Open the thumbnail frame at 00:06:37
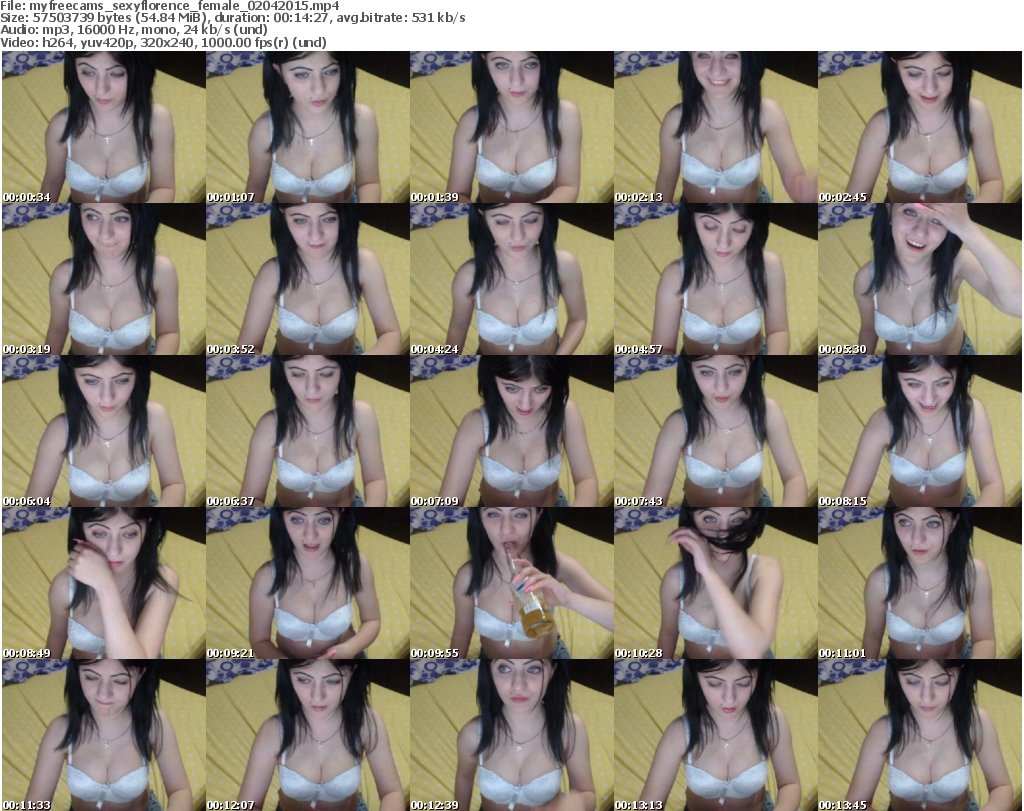 308,432
